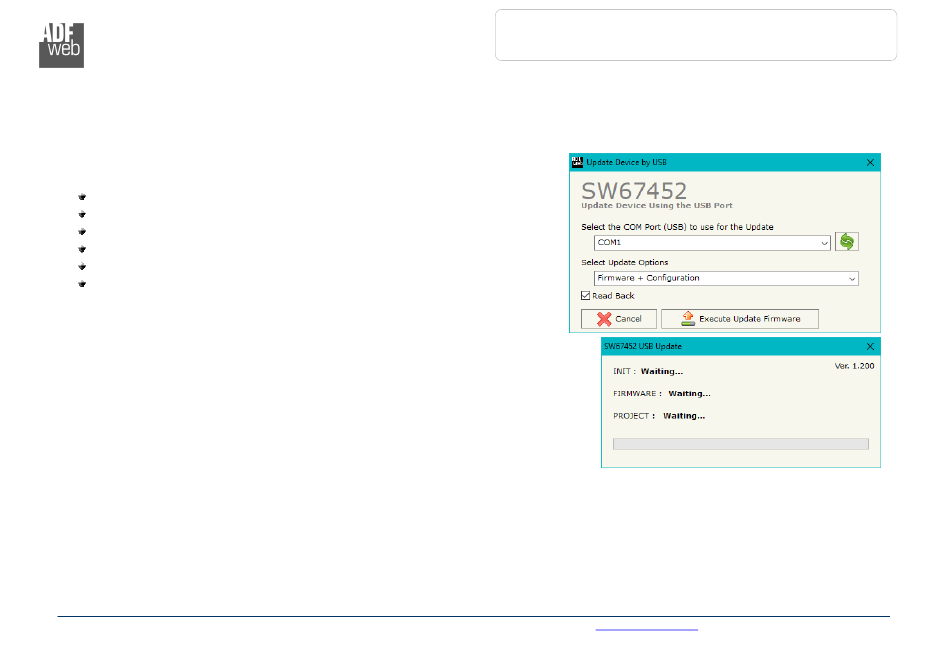
Task: Click the update progress bar
Action: click(740, 444)
